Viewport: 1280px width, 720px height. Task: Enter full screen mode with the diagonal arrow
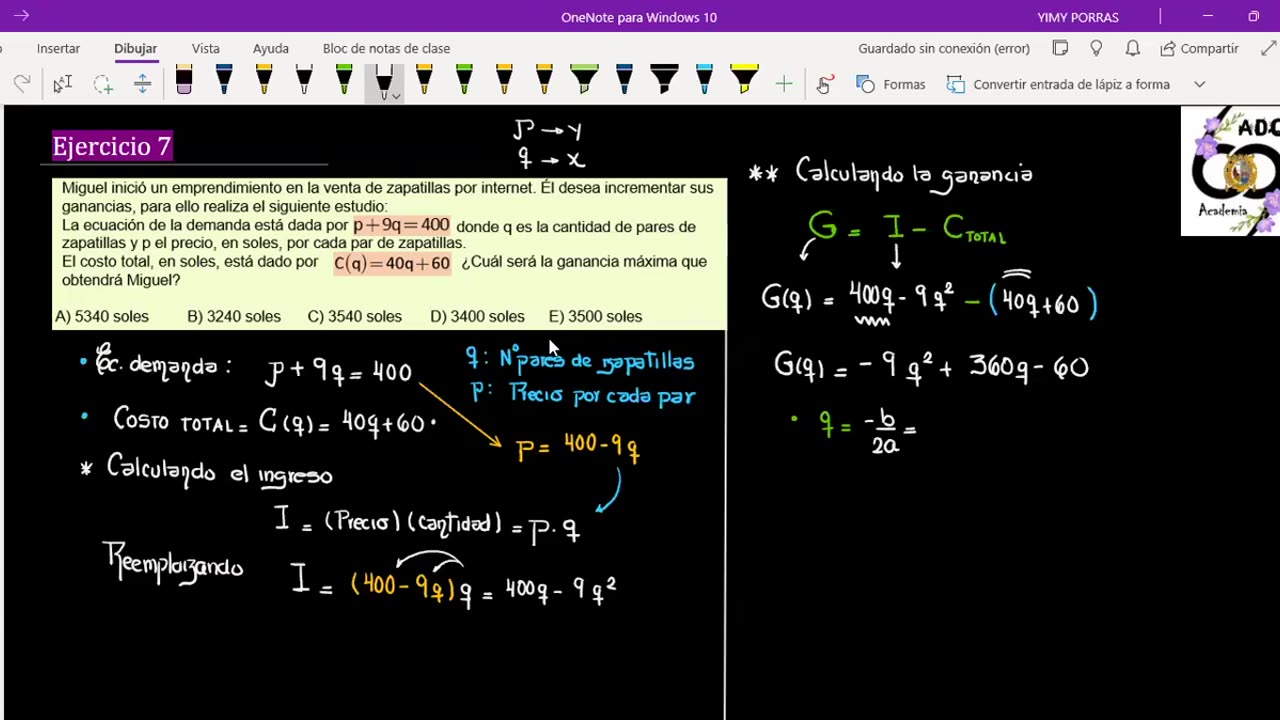click(1268, 48)
